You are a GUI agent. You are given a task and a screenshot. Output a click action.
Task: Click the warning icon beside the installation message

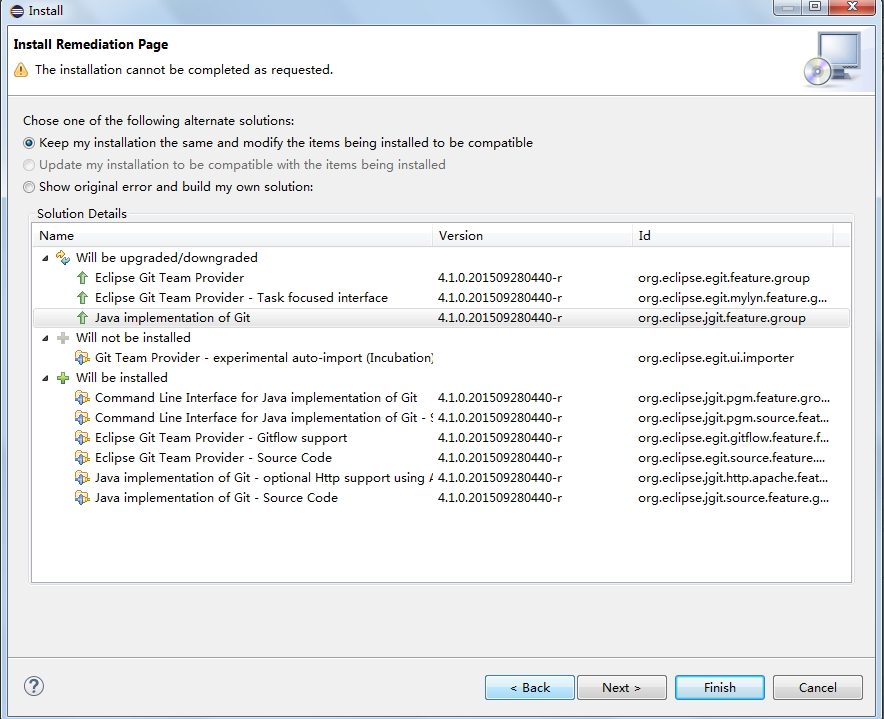(21, 70)
